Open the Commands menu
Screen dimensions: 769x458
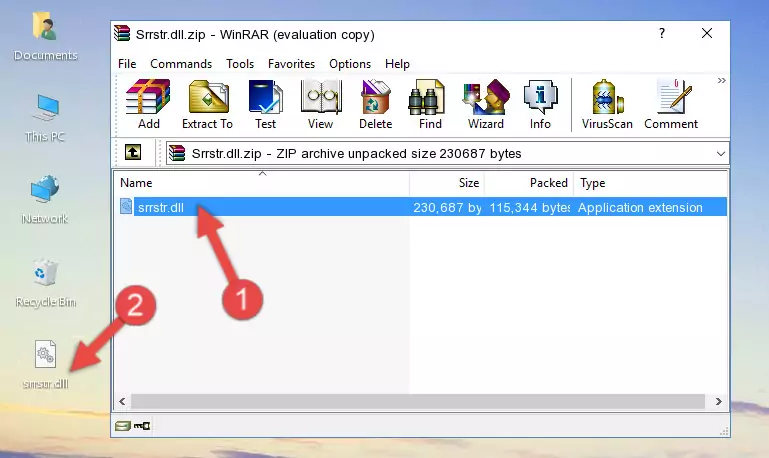tap(181, 64)
